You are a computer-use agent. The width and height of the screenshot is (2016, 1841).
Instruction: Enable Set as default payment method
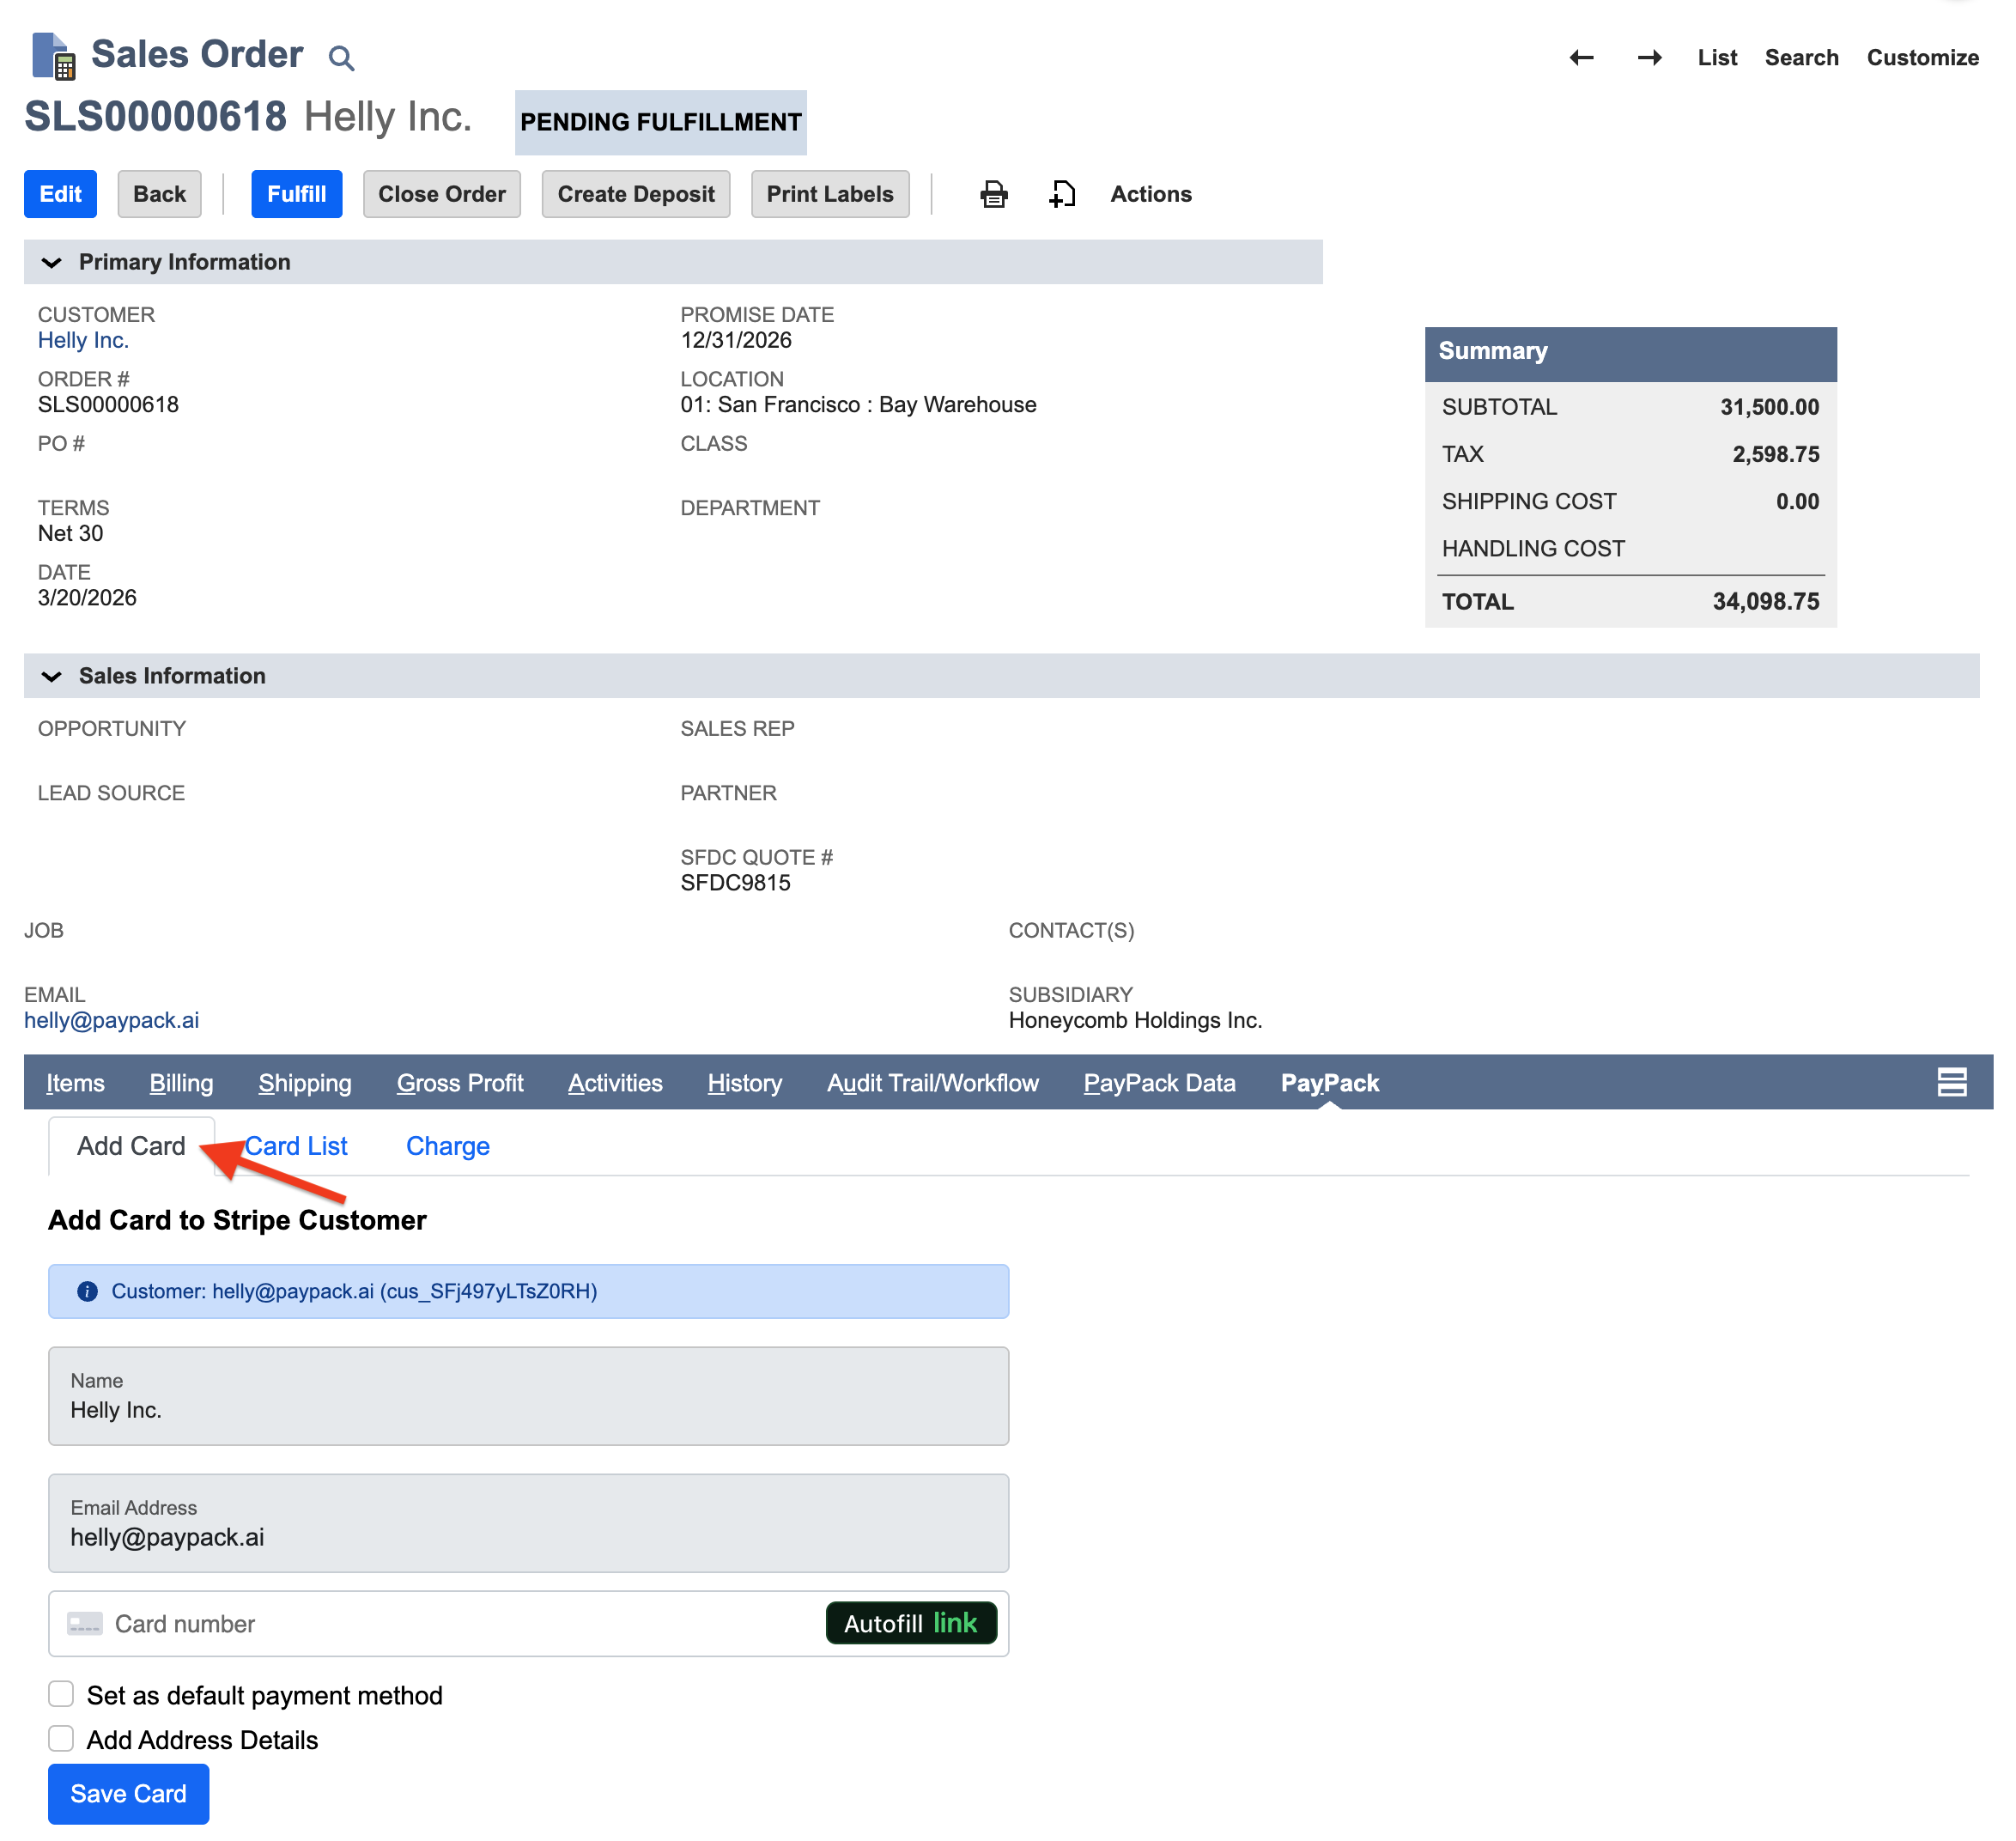click(61, 1694)
